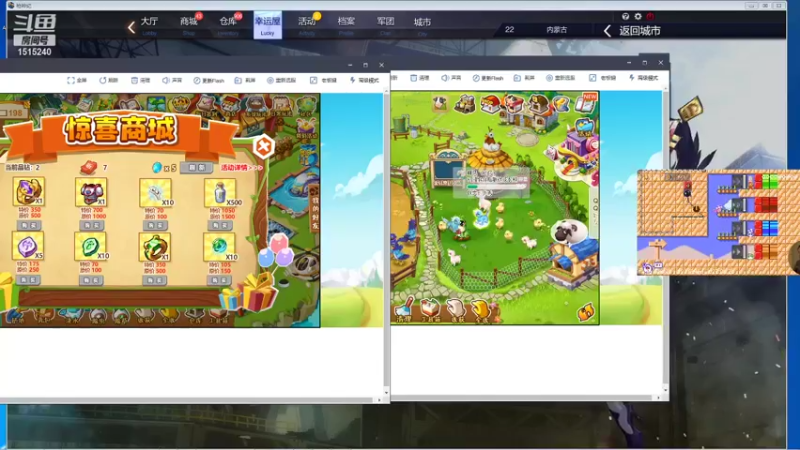Click 清理 trash icon in right window toolbar

[419, 78]
